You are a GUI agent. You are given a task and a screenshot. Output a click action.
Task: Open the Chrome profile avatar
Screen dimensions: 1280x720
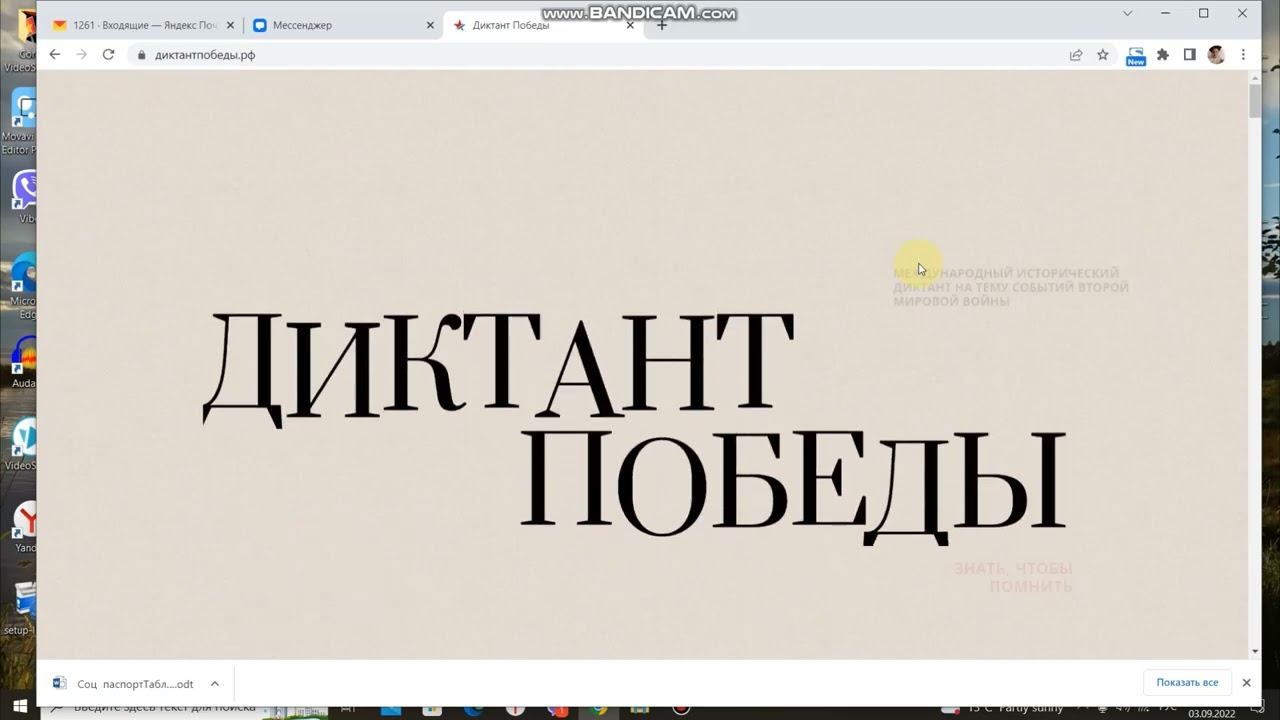tap(1216, 55)
